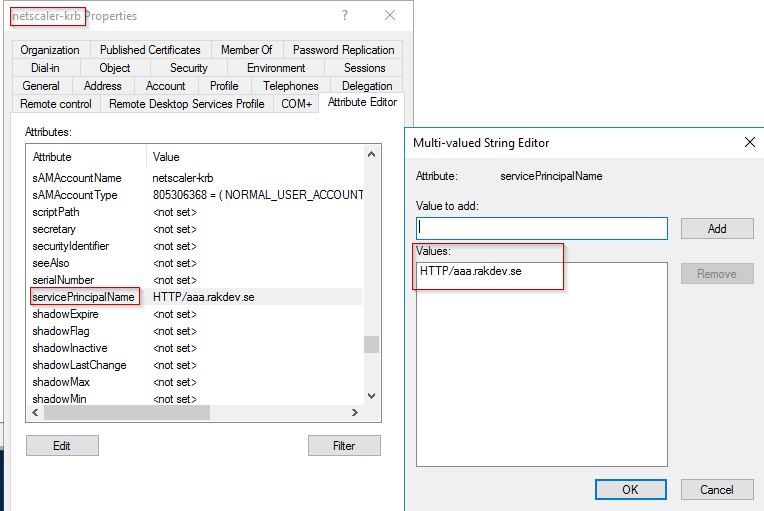Confirm with the OK button

(x=630, y=489)
